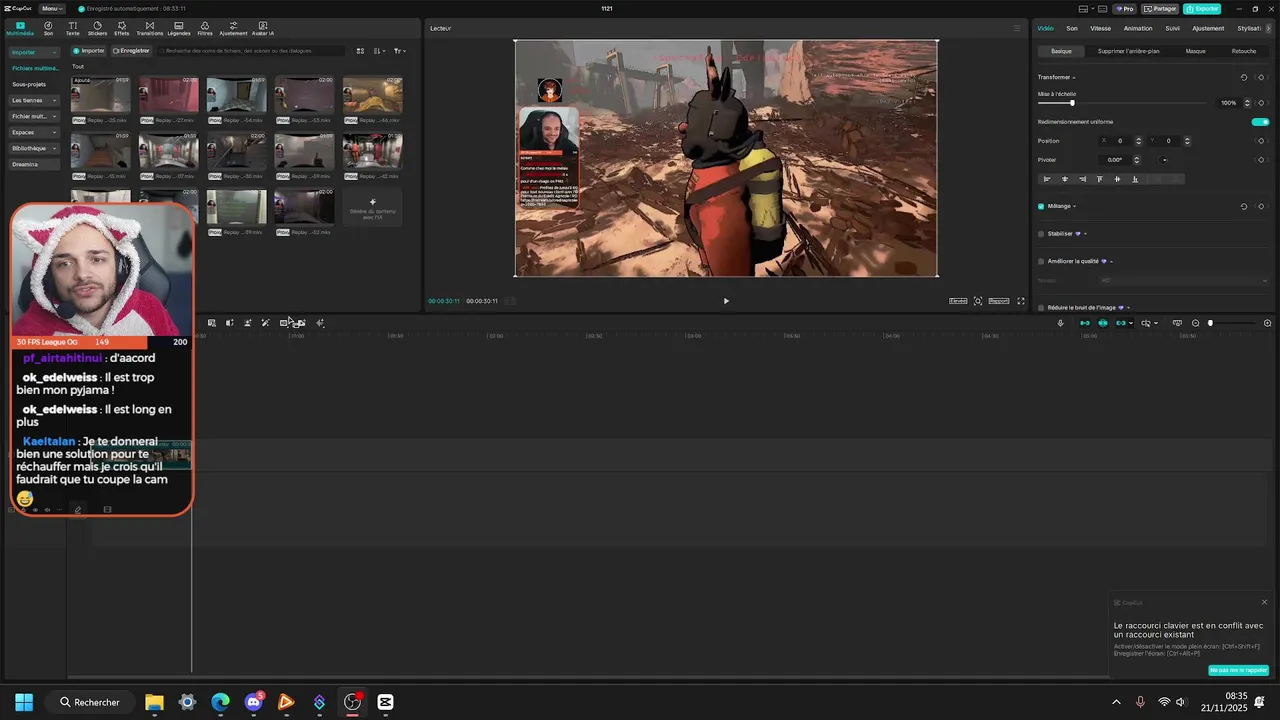Click the microphone voice-over icon in timeline toolbar
The image size is (1280, 720).
pos(1060,323)
